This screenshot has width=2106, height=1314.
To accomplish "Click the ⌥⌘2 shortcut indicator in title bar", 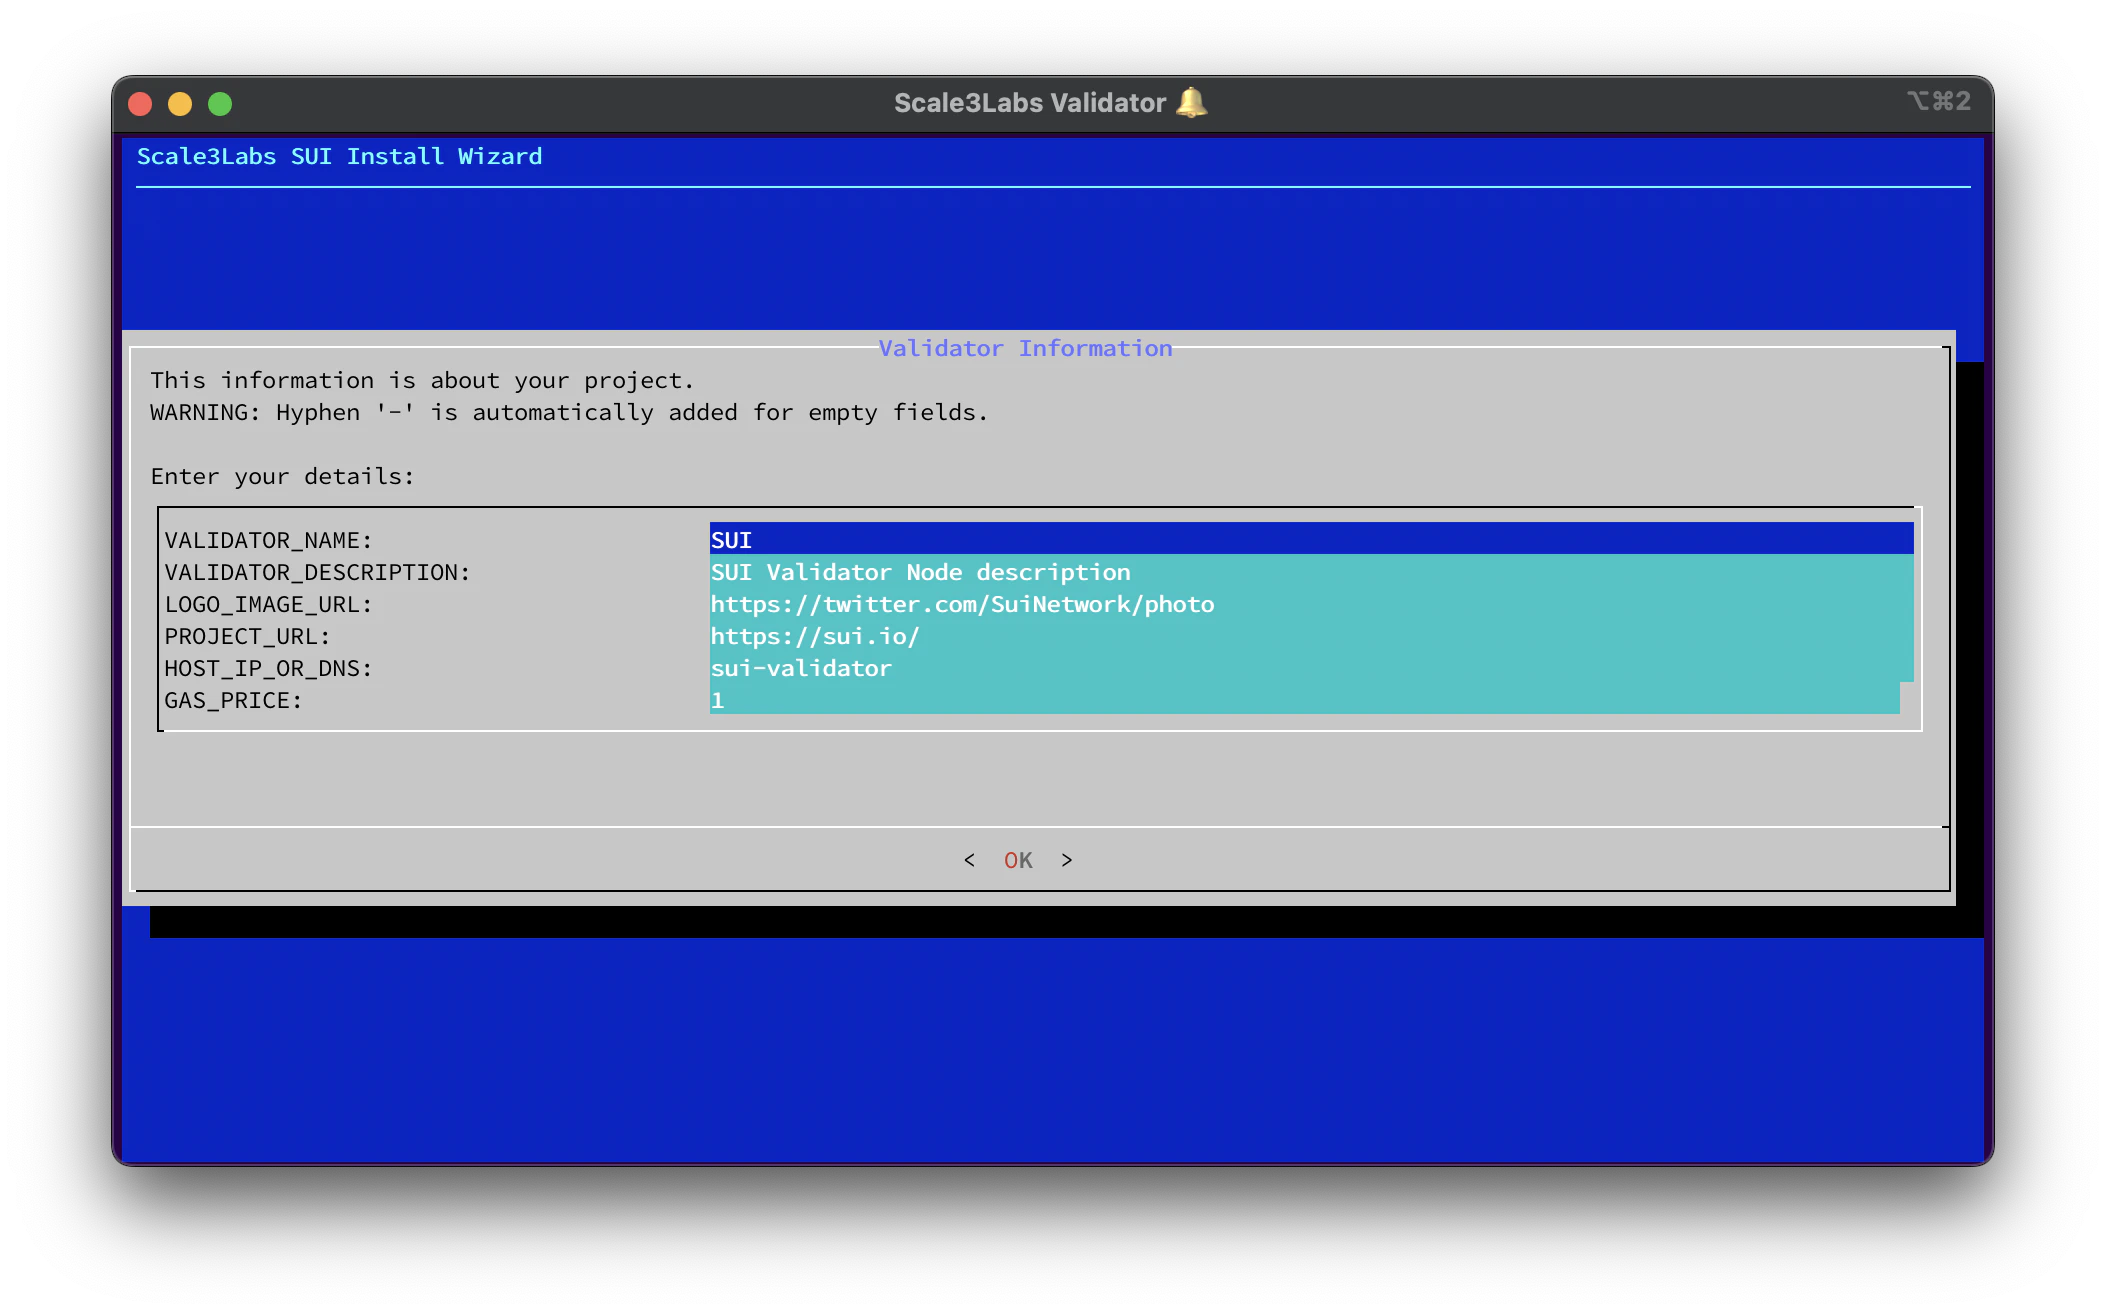I will tap(1939, 101).
